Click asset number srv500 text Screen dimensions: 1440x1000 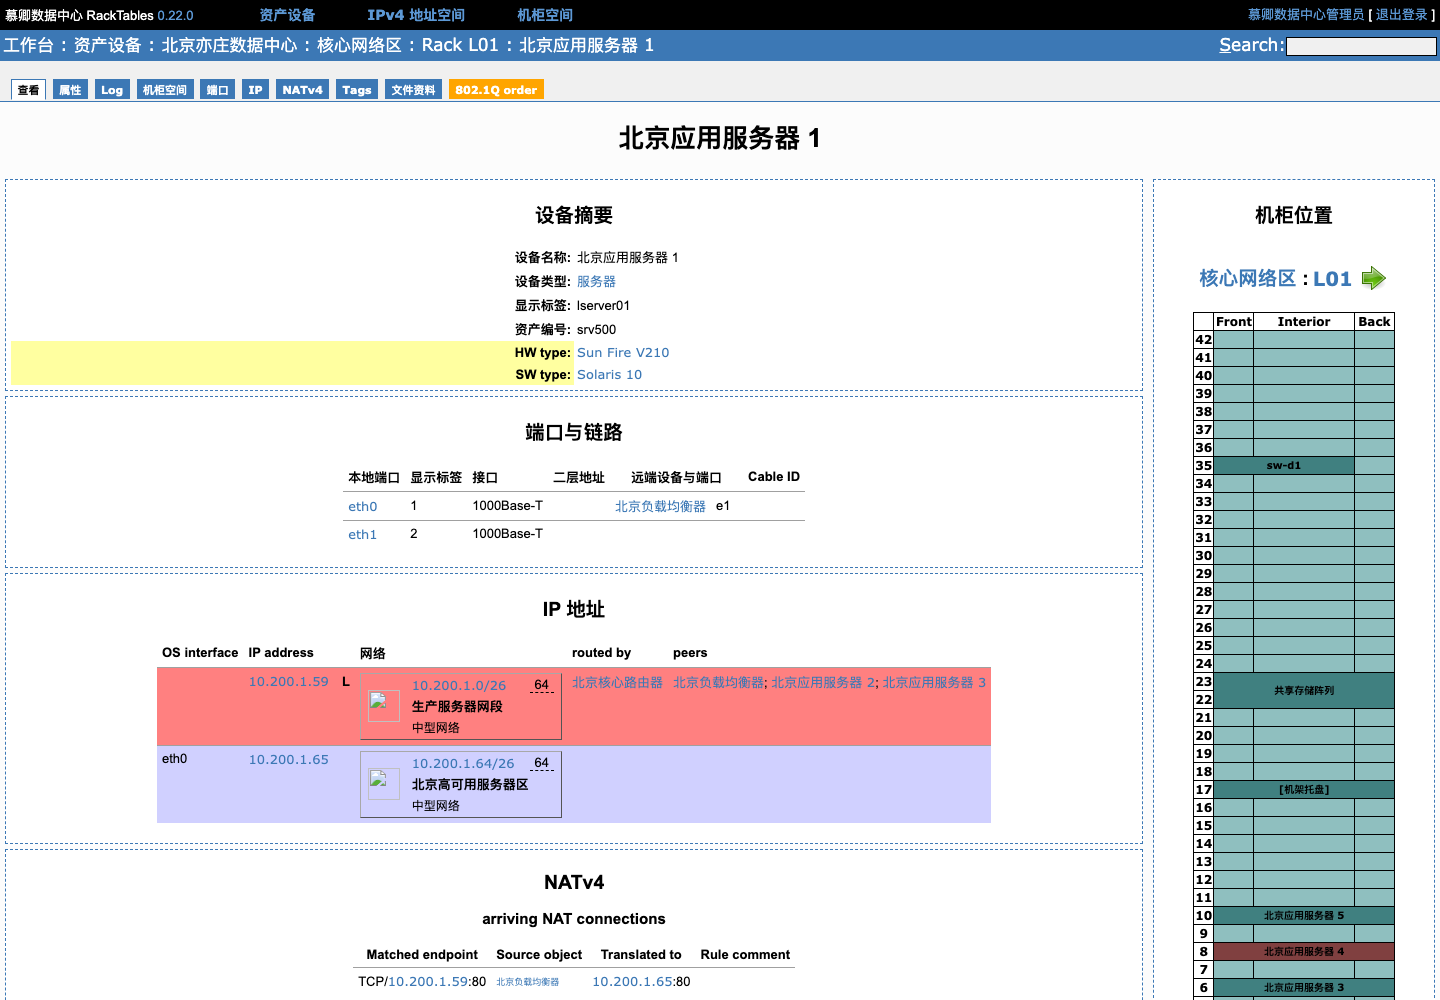(596, 330)
